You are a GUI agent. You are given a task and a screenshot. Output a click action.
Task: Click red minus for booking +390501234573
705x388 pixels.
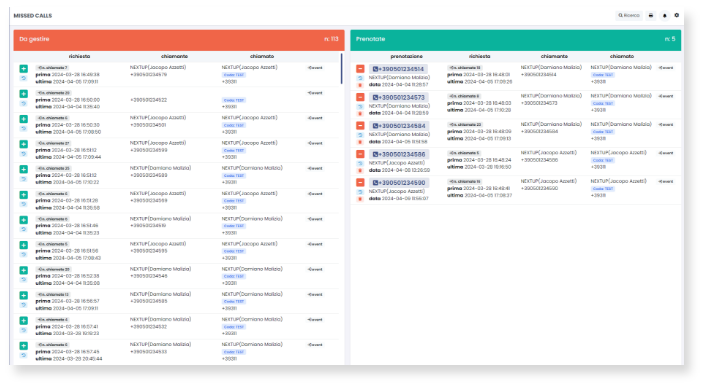point(360,97)
